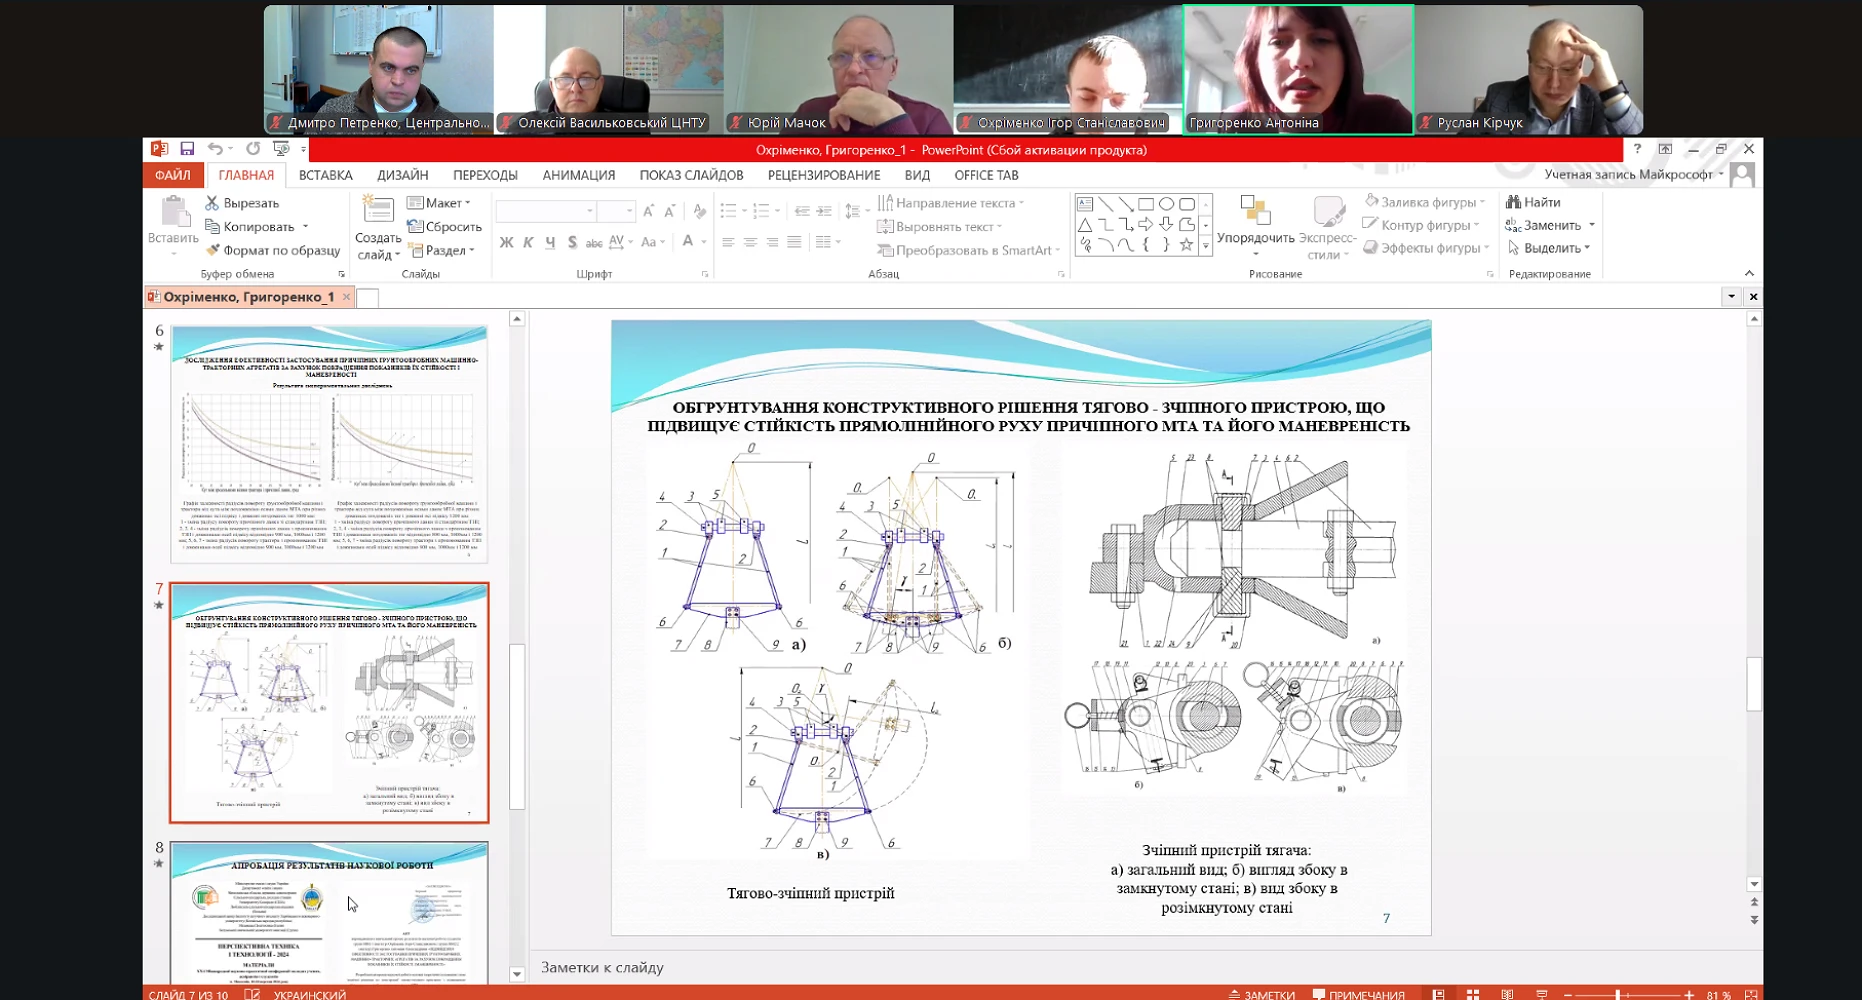Open the Выделить select dropdown
Screen dimensions: 1862x1000
point(1550,248)
